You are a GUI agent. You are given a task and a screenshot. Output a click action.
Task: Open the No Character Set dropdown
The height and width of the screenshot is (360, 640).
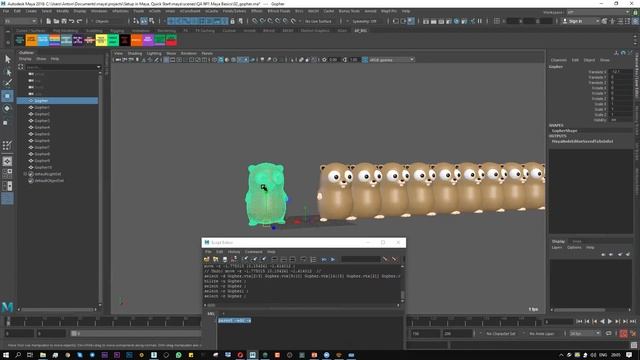500,333
